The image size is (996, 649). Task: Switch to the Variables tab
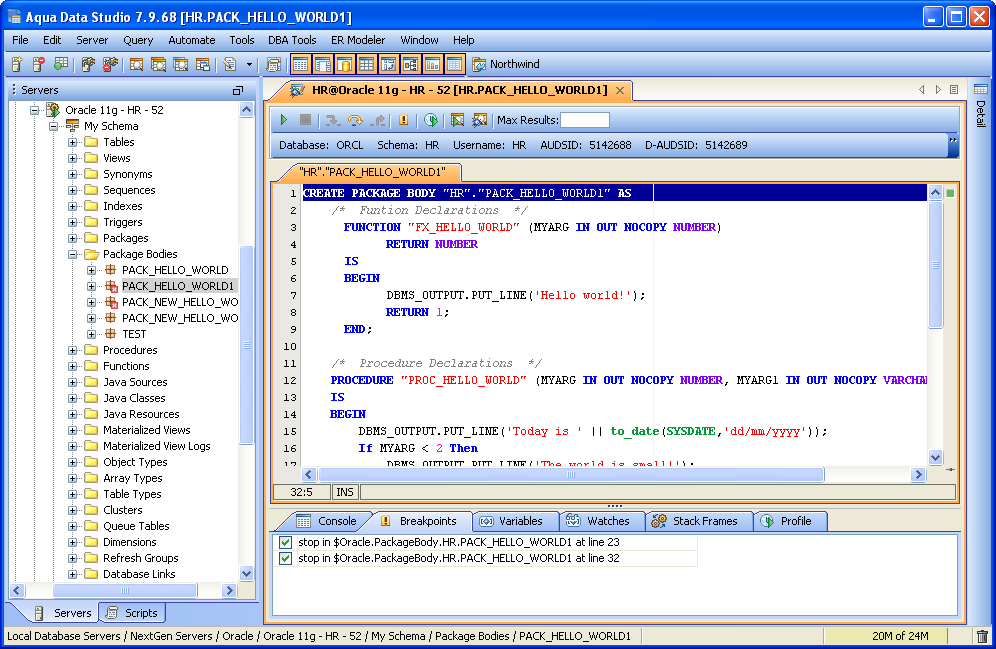(511, 521)
